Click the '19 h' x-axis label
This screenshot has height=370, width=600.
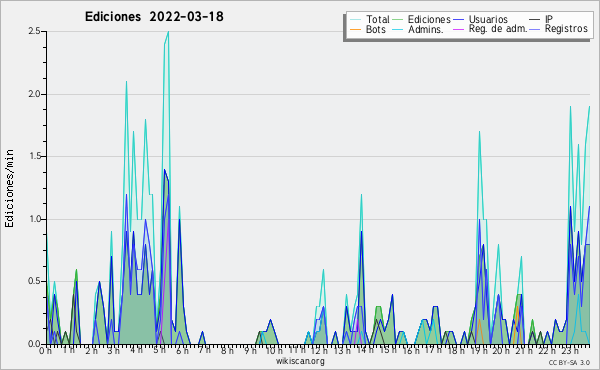479,351
